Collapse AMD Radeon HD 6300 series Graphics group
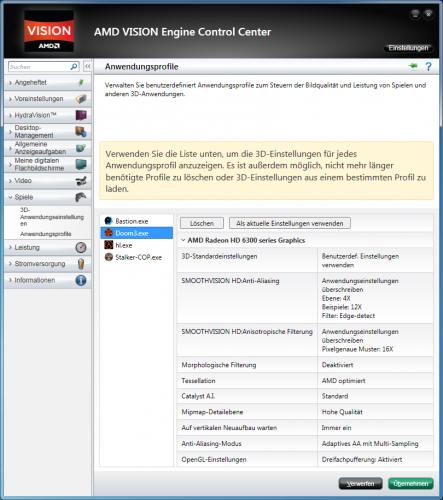The image size is (443, 500). coord(183,240)
